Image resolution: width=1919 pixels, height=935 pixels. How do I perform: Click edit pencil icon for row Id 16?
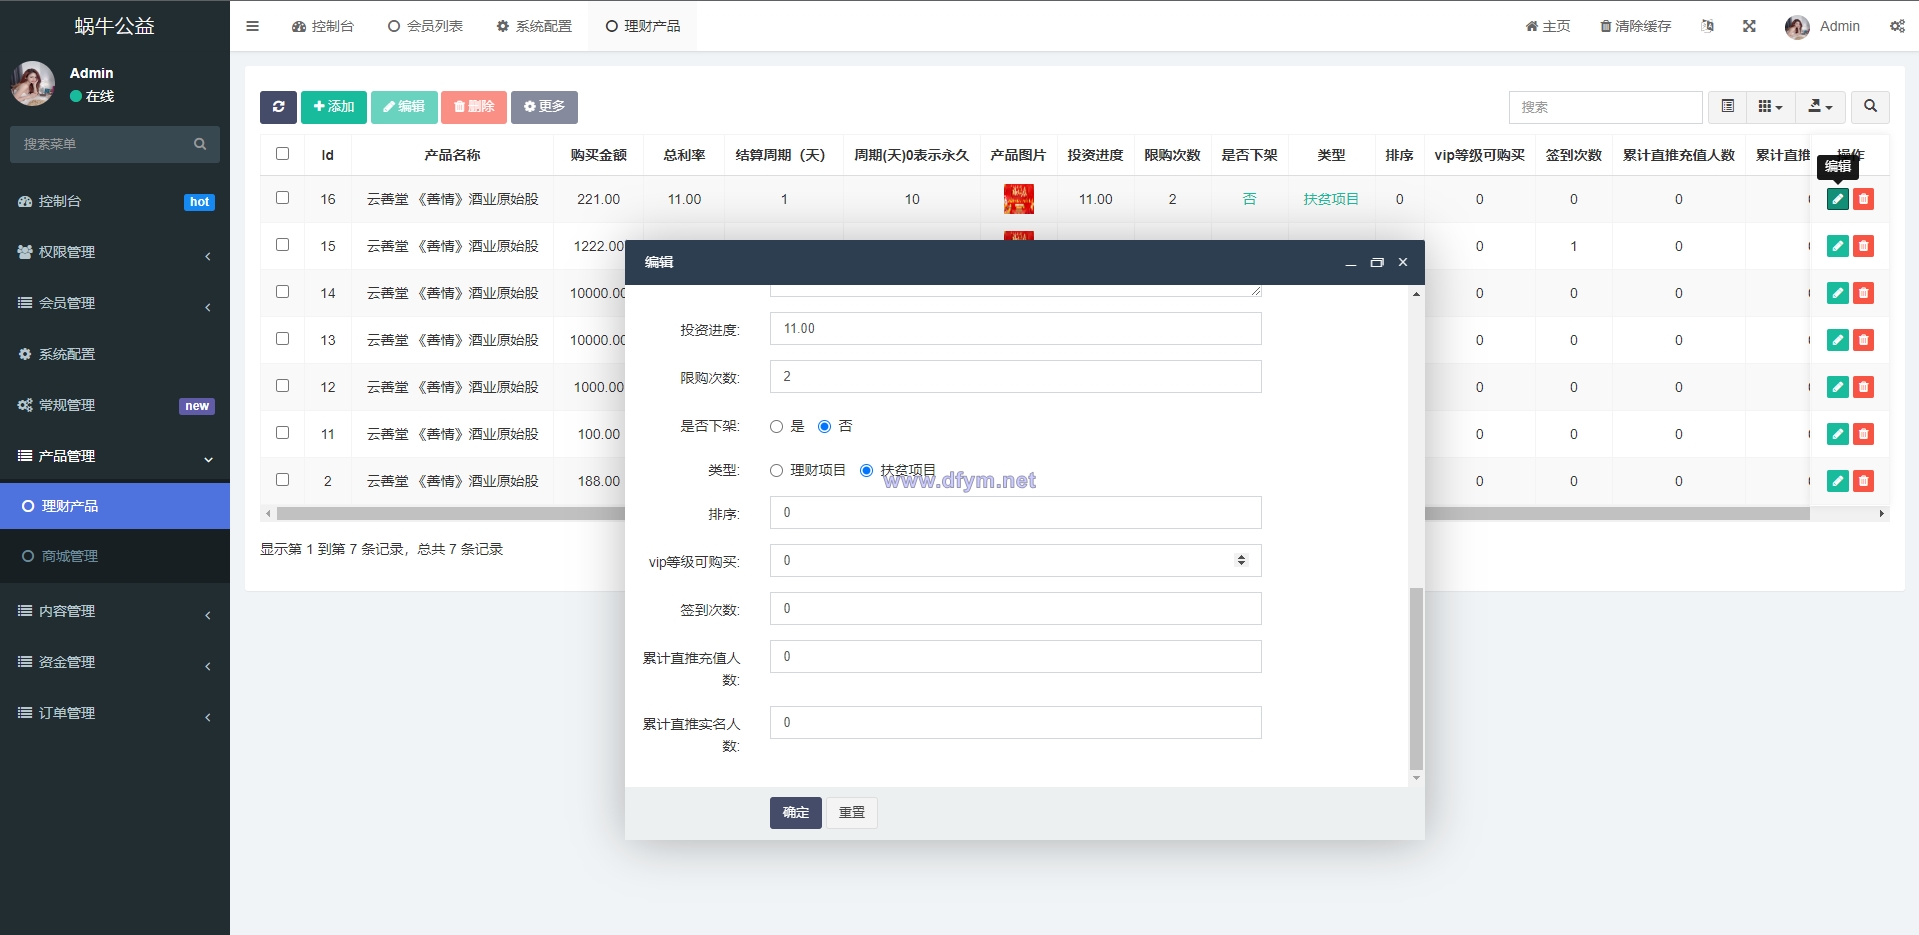1838,199
